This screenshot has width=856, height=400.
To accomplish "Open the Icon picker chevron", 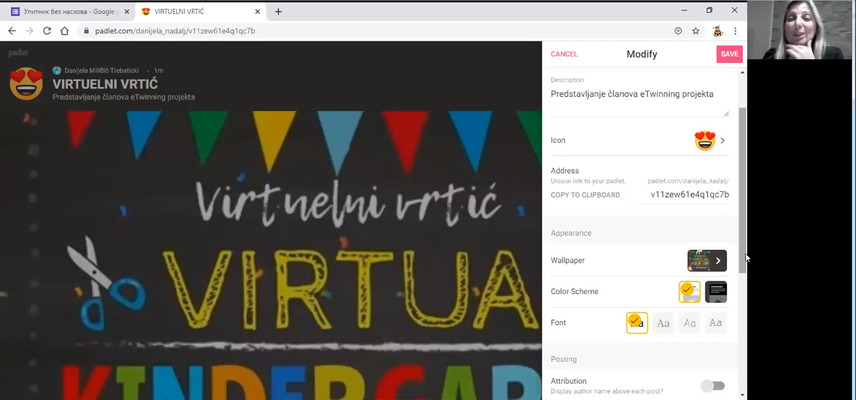I will pyautogui.click(x=722, y=141).
